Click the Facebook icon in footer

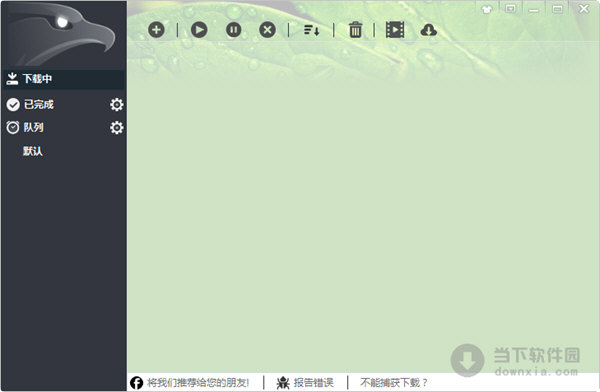point(136,382)
